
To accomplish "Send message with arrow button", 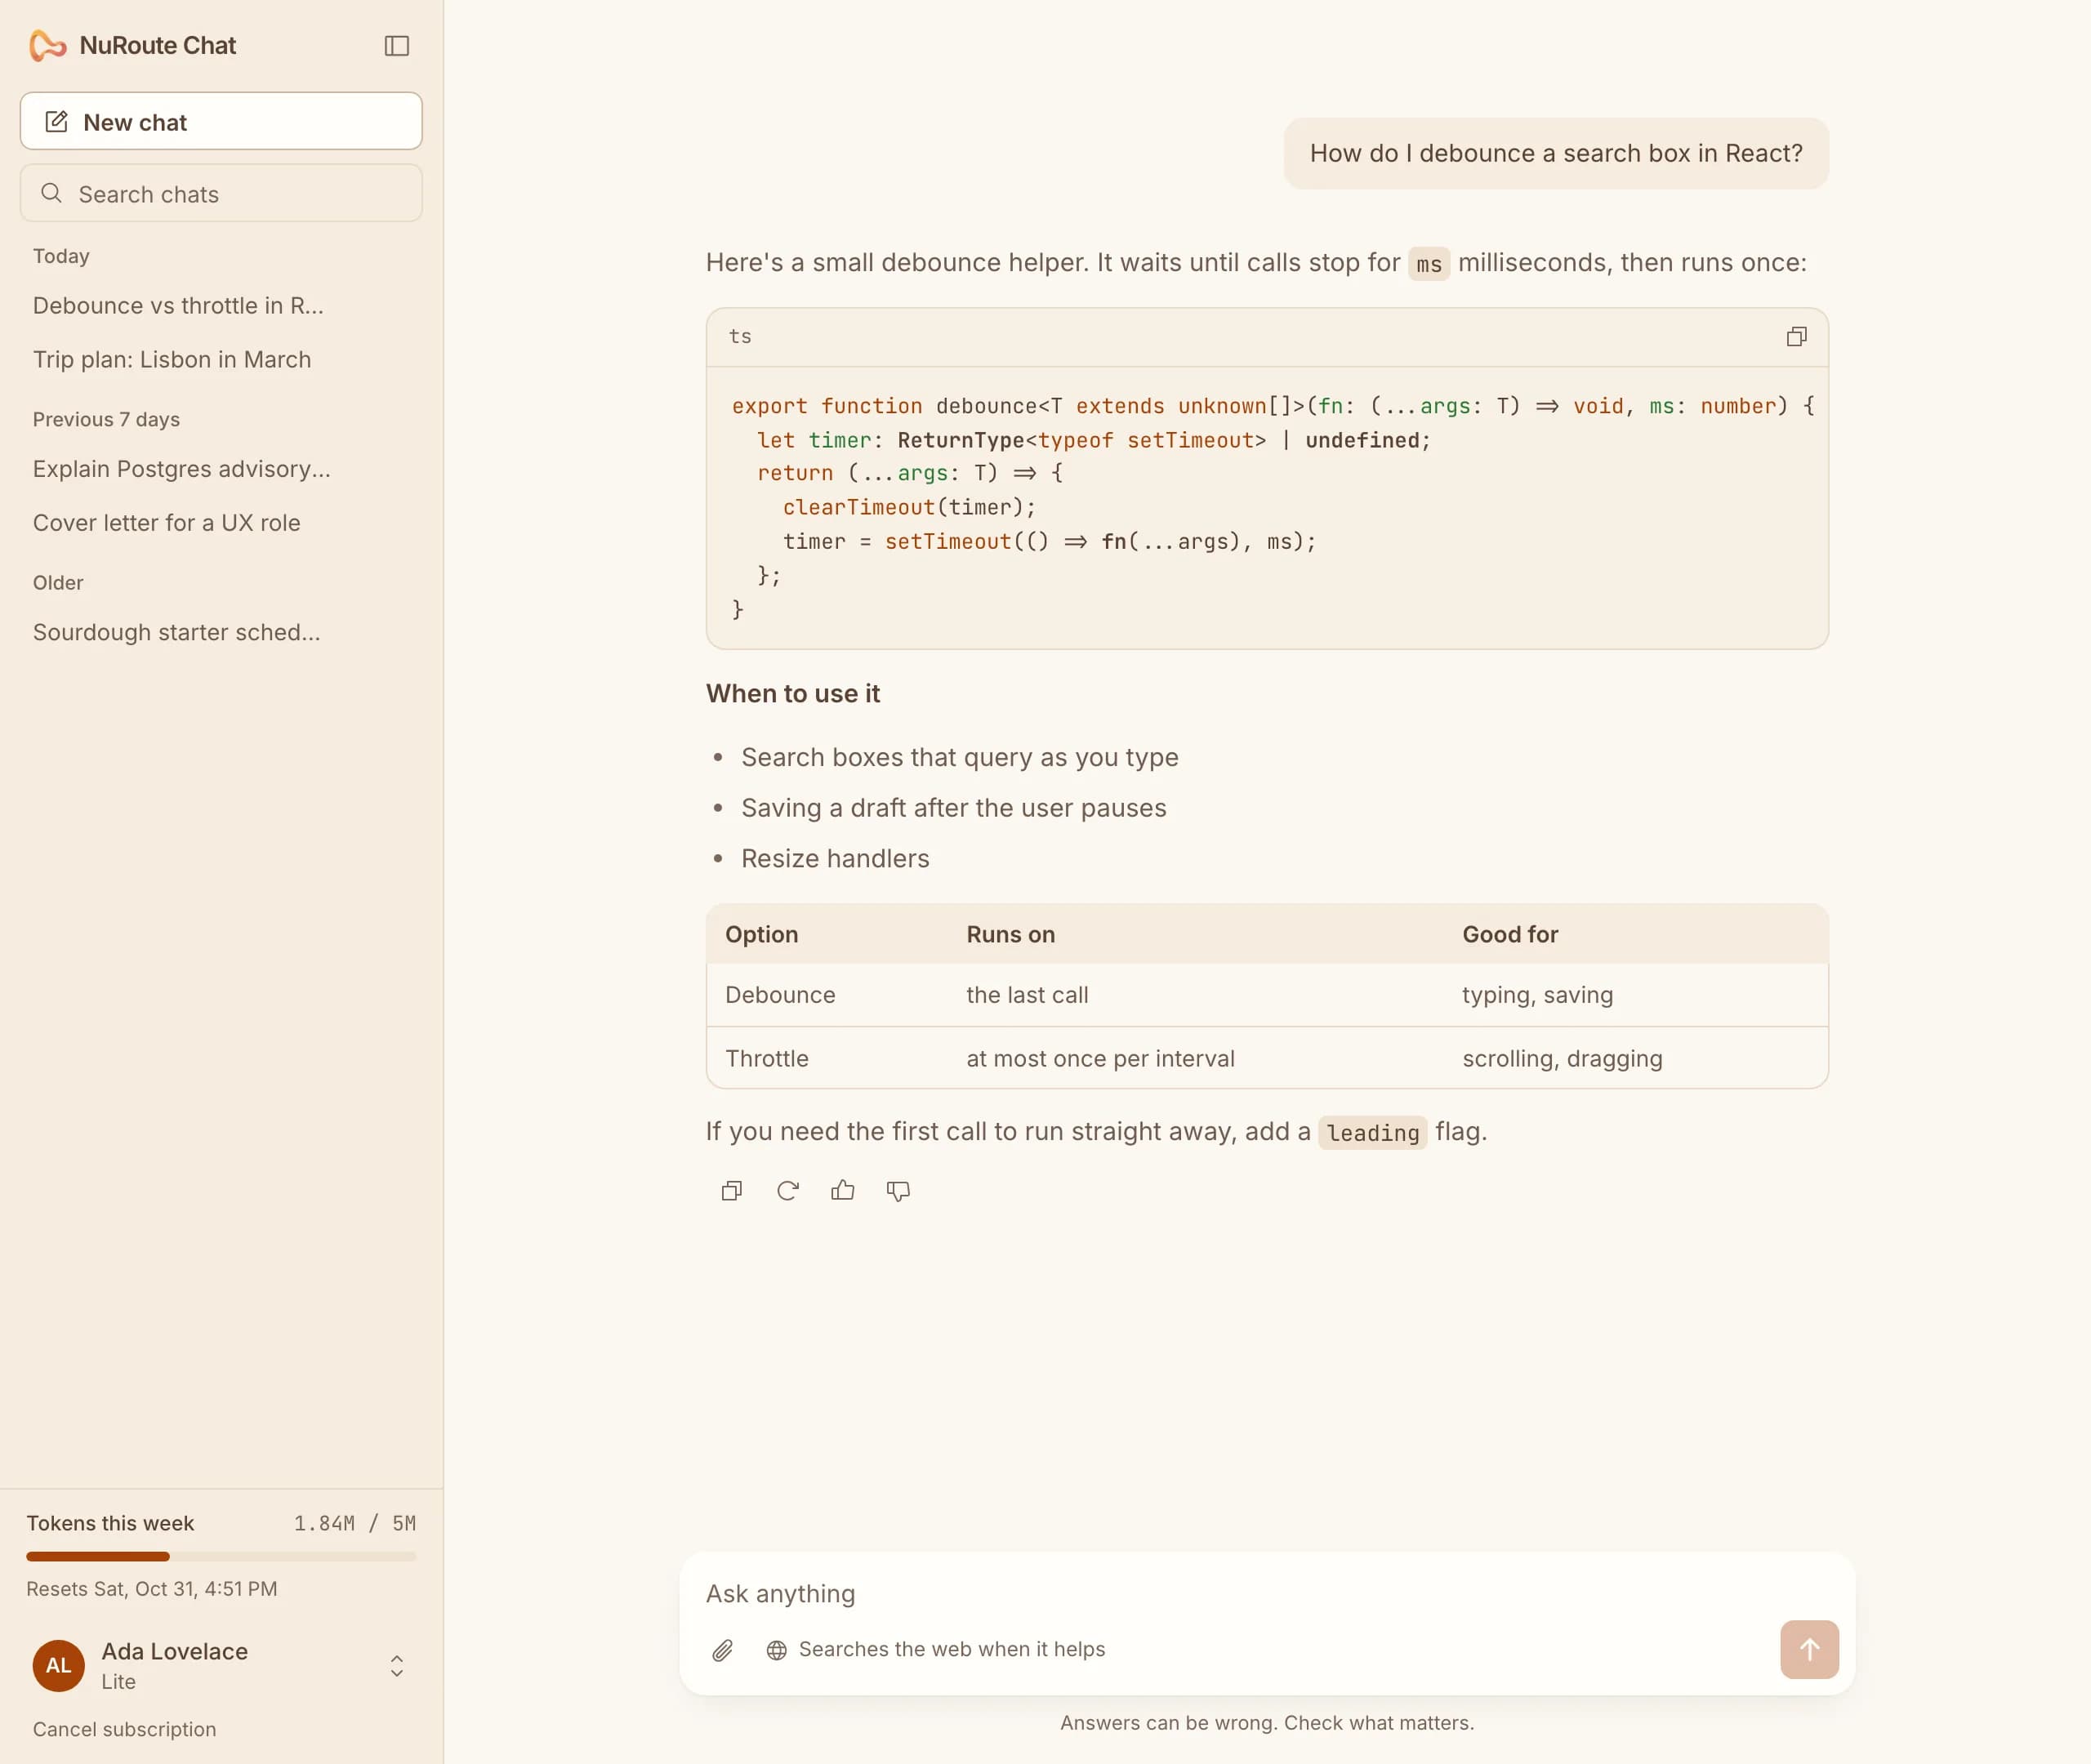I will (x=1809, y=1649).
